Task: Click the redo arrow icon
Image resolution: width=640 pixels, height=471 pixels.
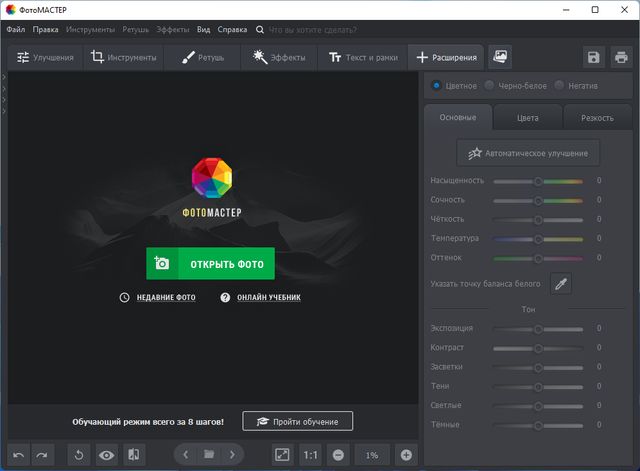Action: click(41, 455)
